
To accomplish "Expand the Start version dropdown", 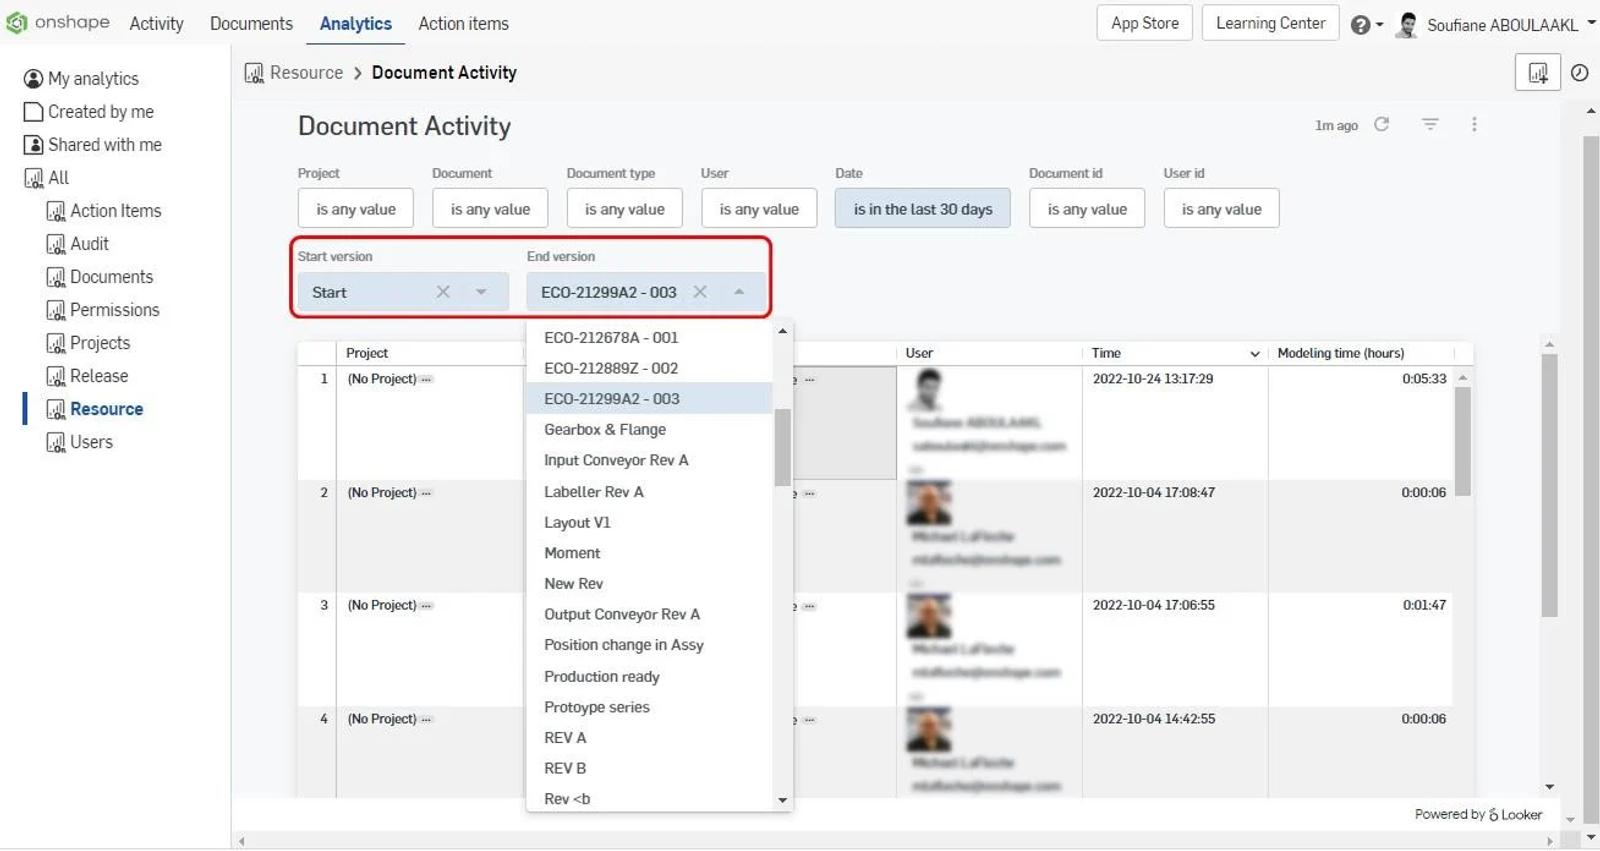I will (x=481, y=292).
